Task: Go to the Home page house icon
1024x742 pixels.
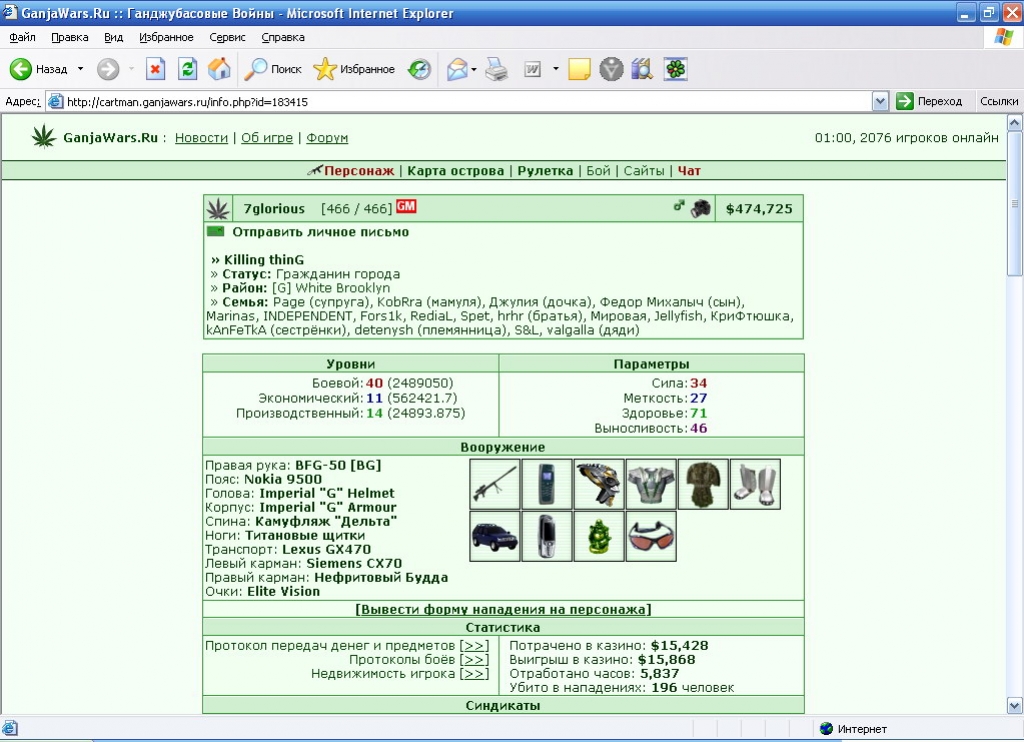Action: click(x=219, y=69)
